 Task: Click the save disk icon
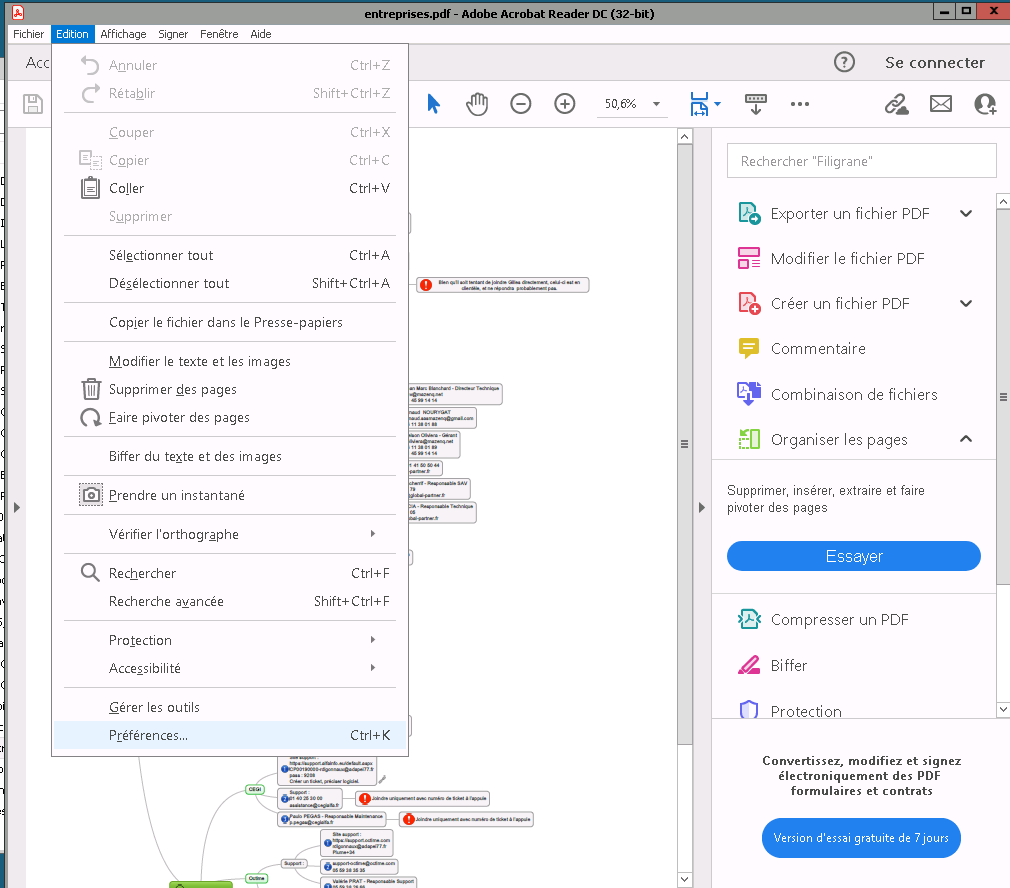tap(33, 104)
